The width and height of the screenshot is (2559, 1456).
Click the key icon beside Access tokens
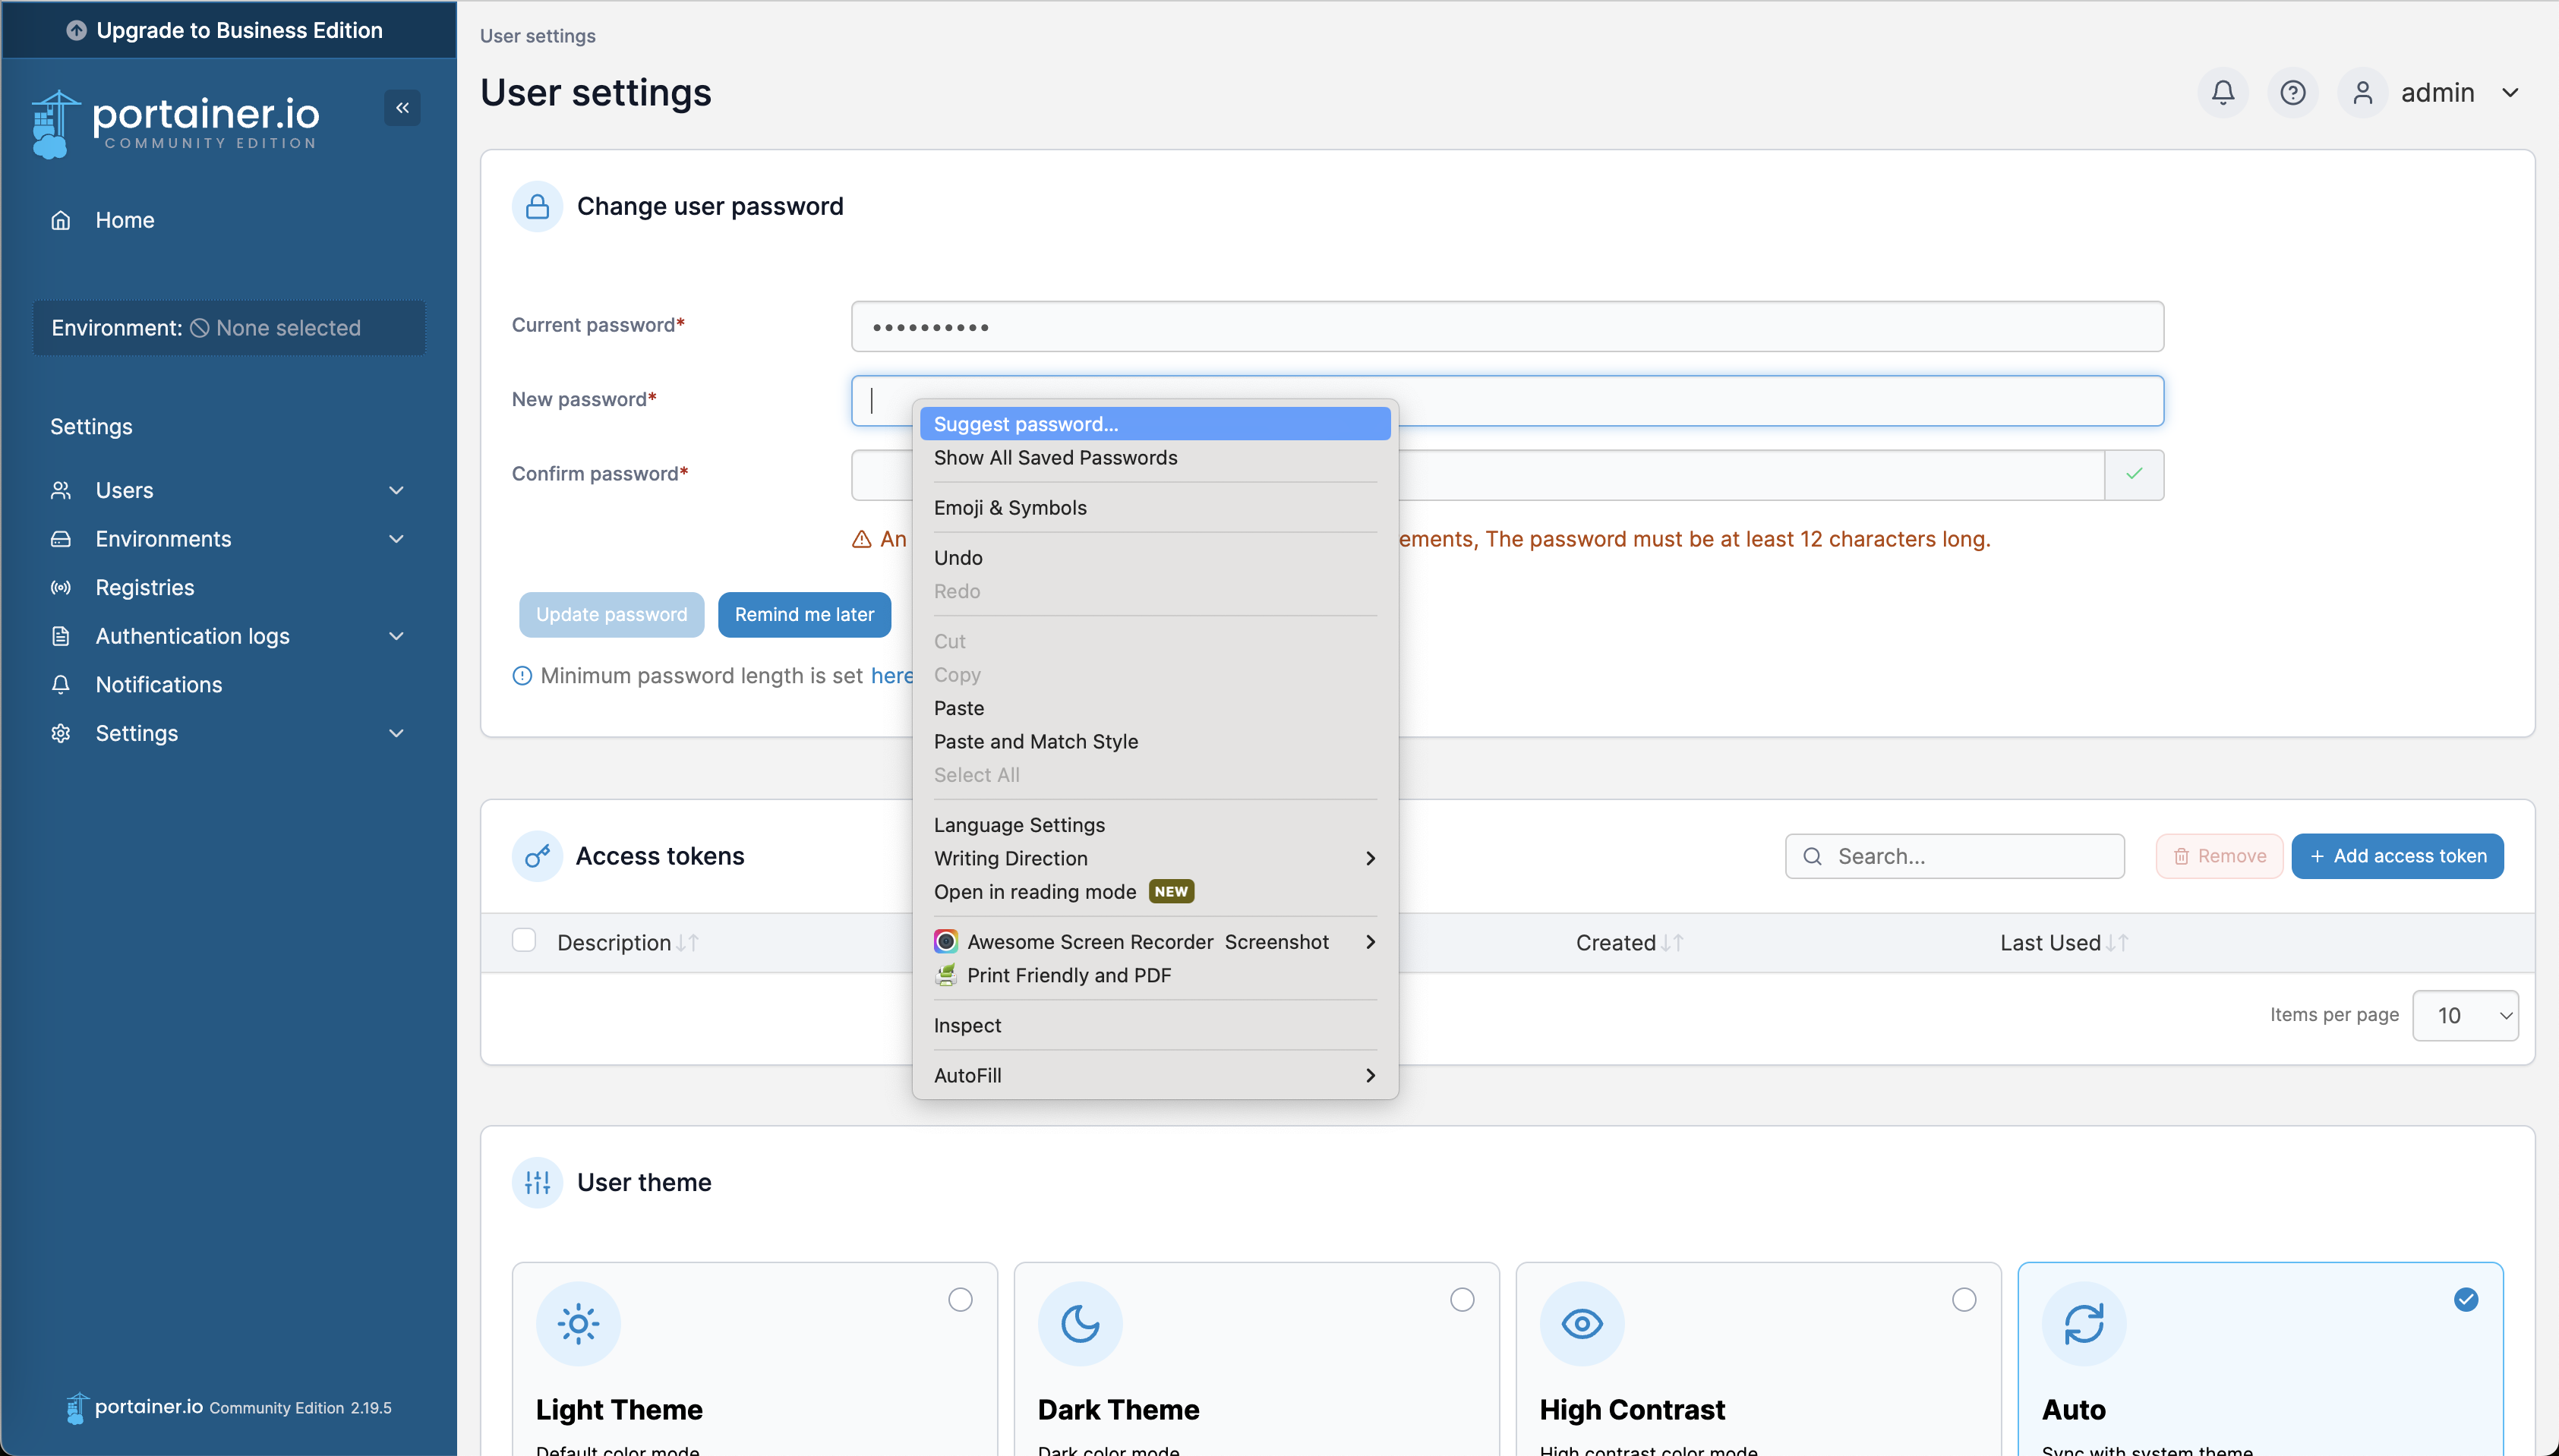tap(537, 856)
